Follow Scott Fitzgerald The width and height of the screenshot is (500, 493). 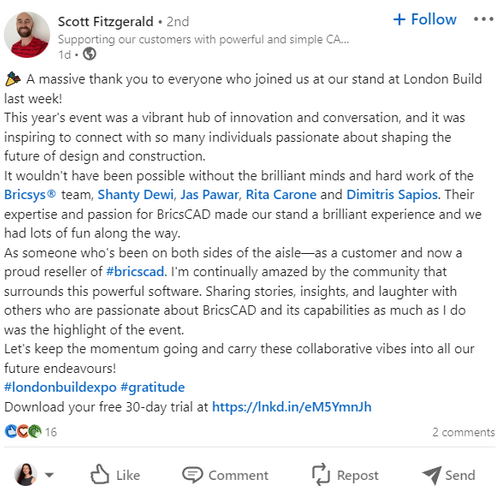[425, 19]
